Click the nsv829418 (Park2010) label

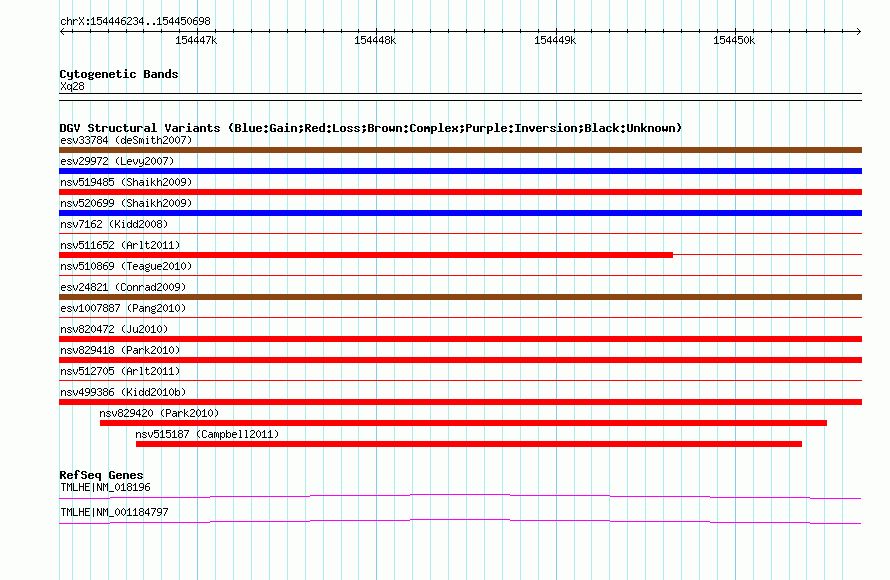(x=120, y=350)
